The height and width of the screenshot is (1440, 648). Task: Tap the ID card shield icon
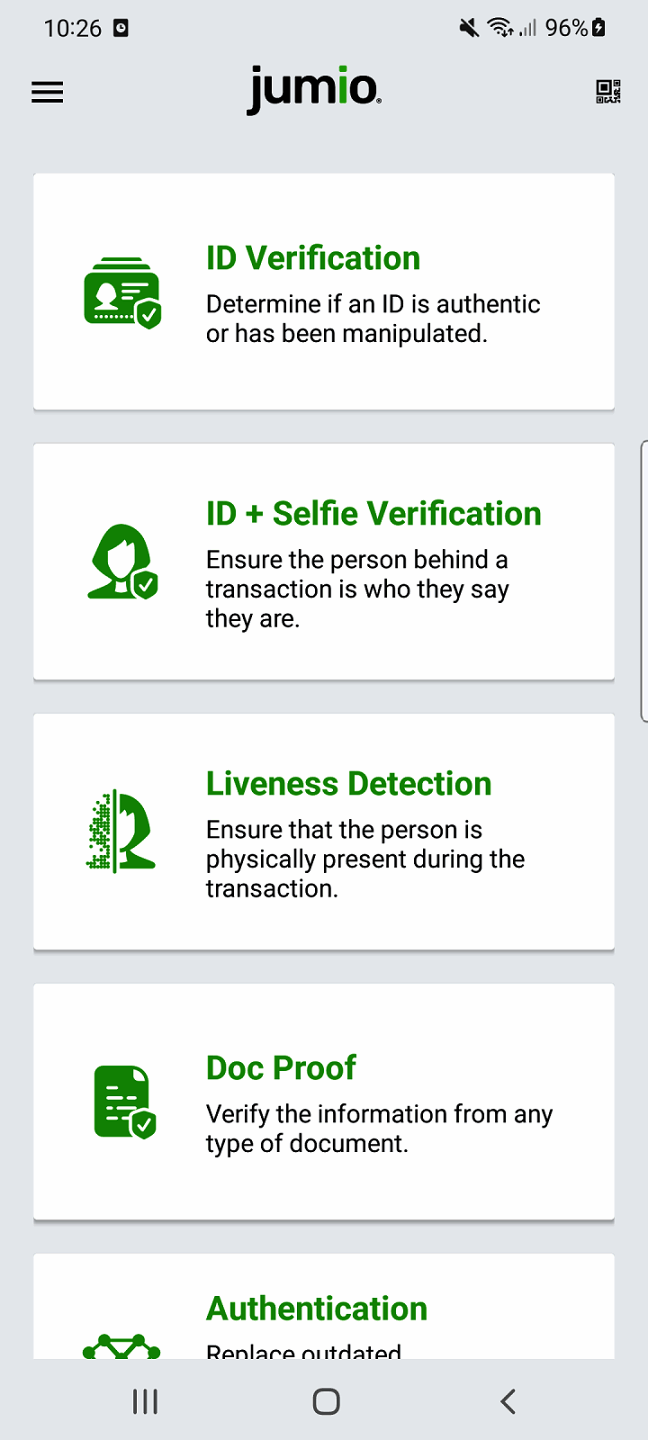pyautogui.click(x=122, y=292)
